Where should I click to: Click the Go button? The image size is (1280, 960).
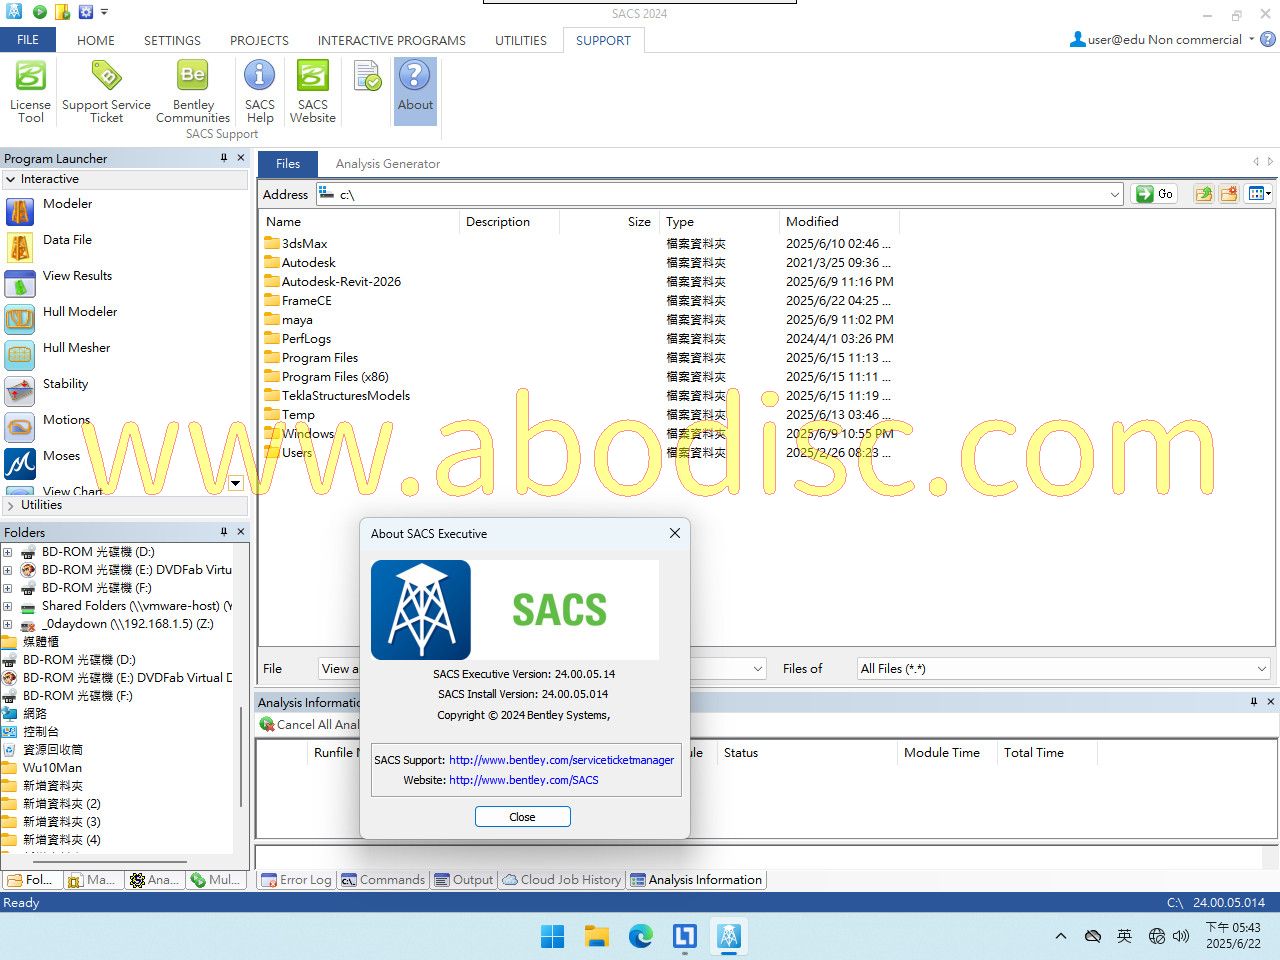click(x=1155, y=194)
